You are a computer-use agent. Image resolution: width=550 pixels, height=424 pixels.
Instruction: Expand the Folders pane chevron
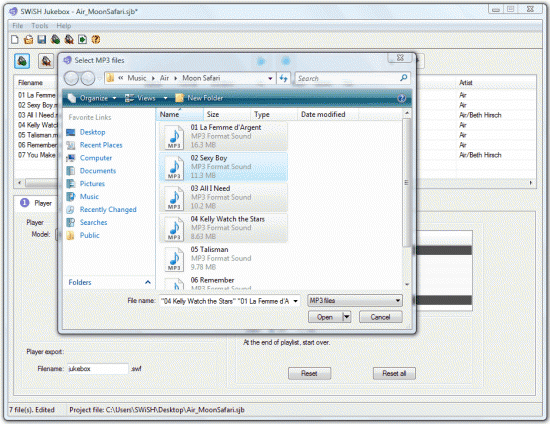148,282
